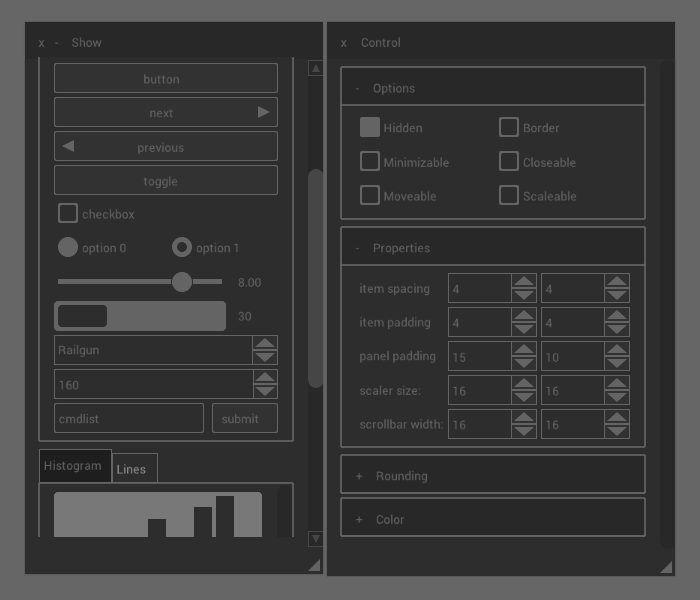This screenshot has width=700, height=600.
Task: Close the Control window with x
Action: [x=343, y=43]
